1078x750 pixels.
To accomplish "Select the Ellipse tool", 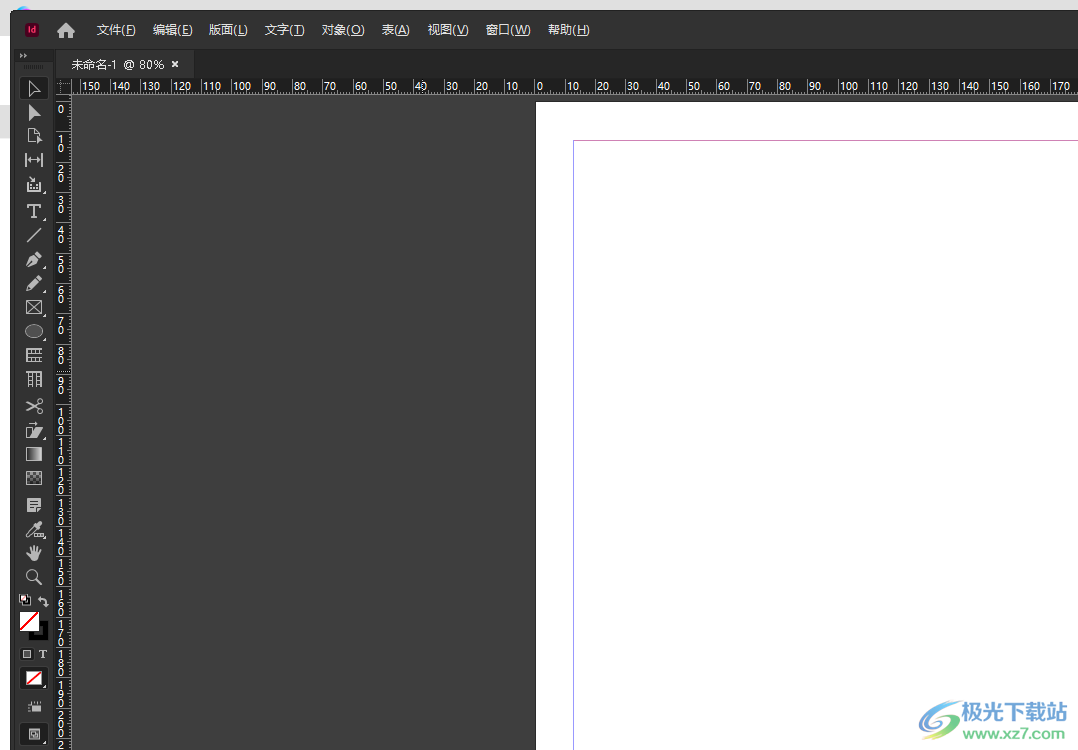I will pos(34,331).
